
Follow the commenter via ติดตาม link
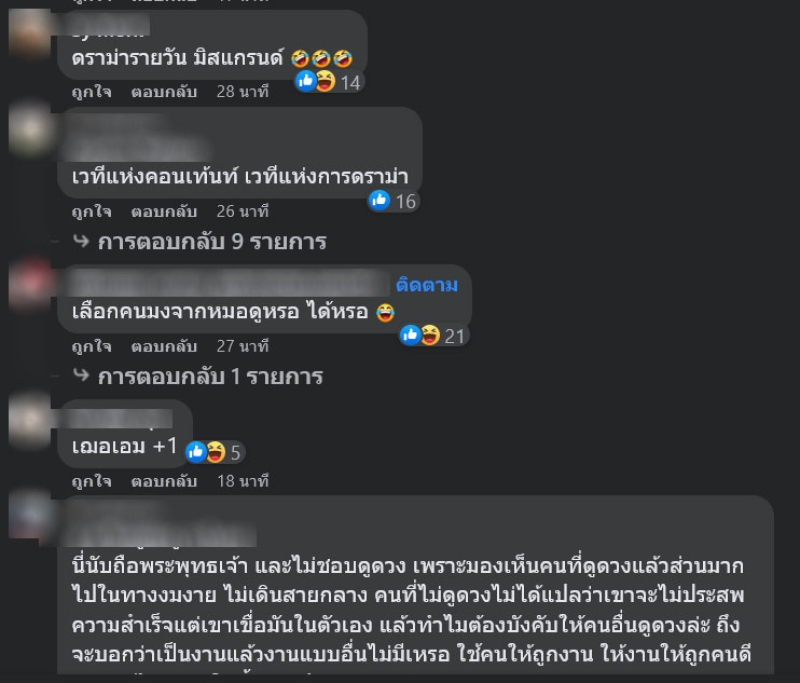pos(427,285)
